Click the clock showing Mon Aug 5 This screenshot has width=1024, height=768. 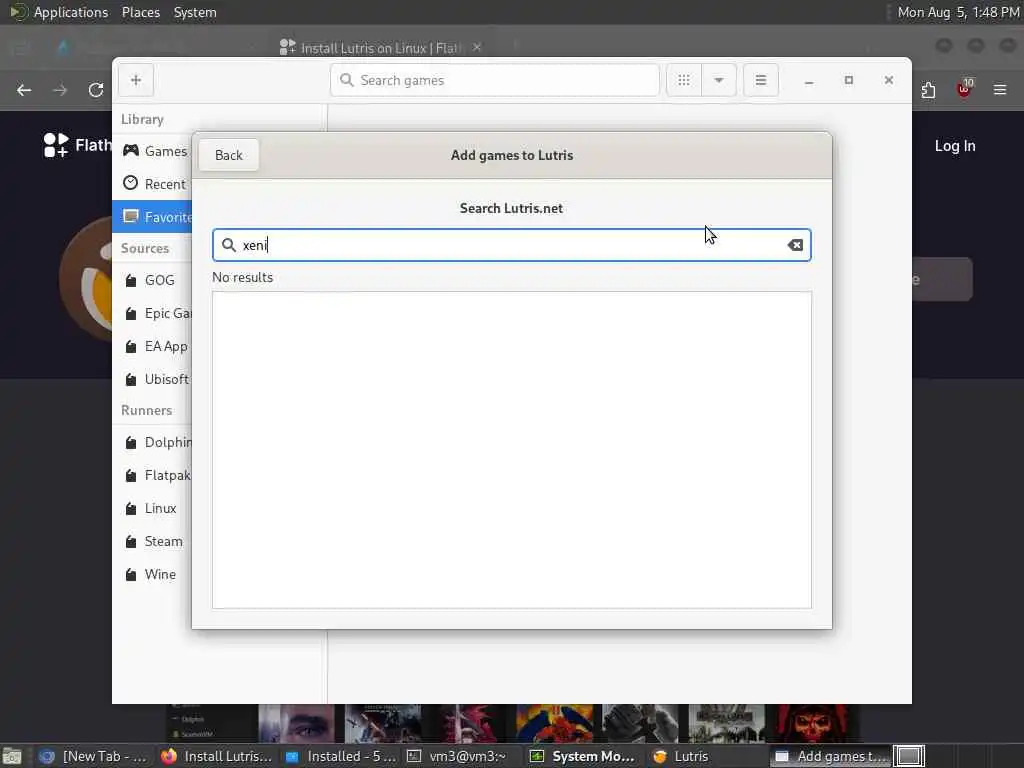[x=958, y=12]
